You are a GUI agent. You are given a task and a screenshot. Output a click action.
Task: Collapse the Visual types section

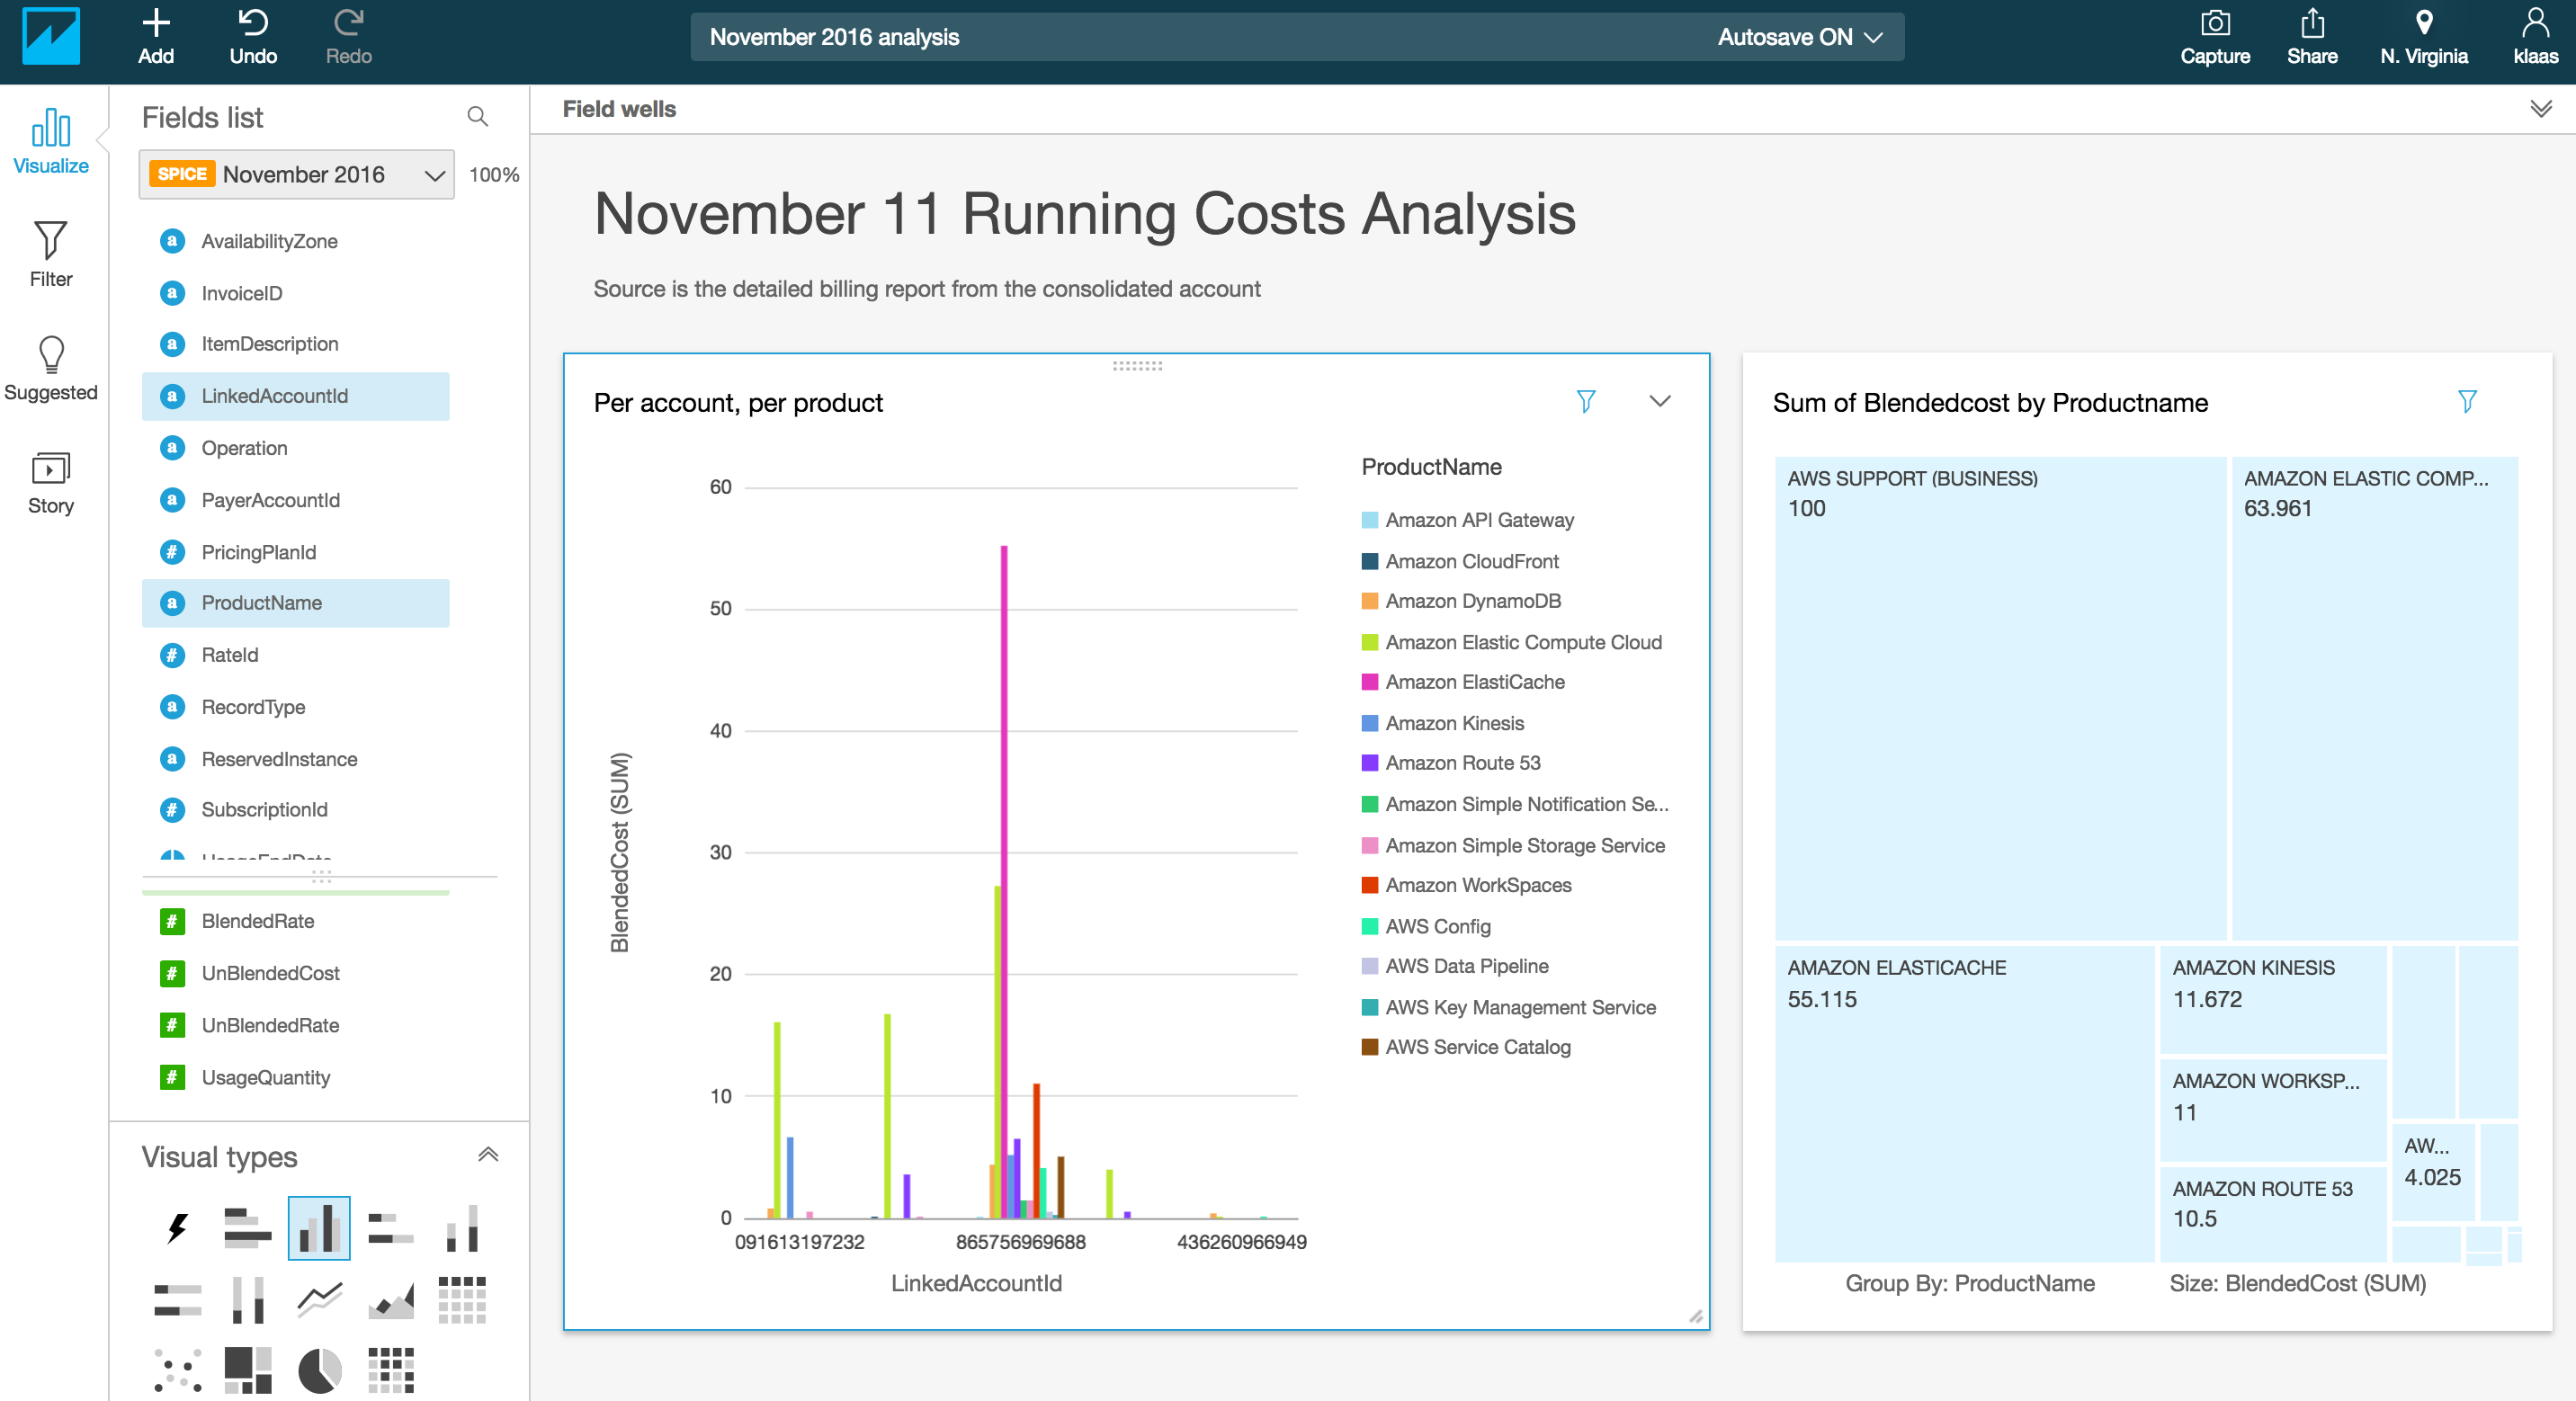488,1155
